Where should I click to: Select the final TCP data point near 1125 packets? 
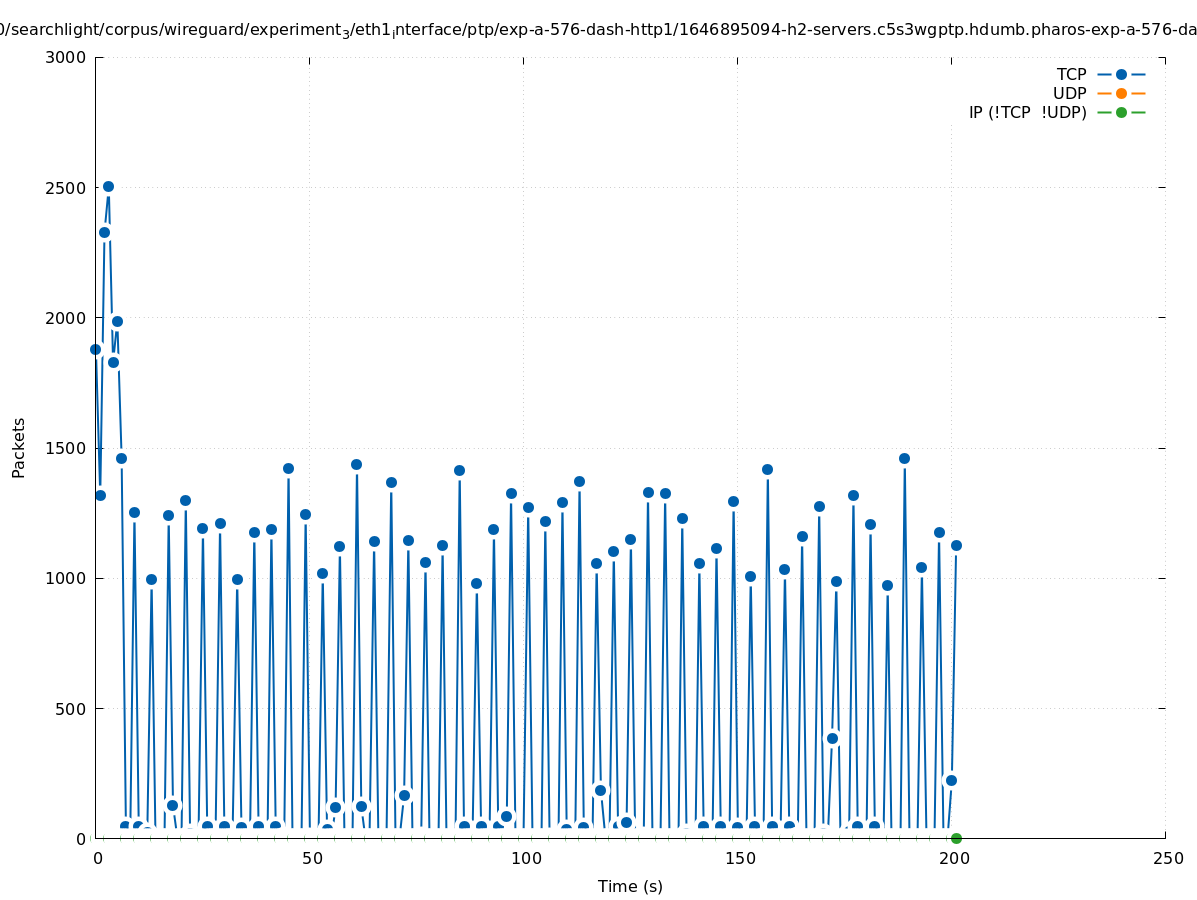click(x=956, y=545)
